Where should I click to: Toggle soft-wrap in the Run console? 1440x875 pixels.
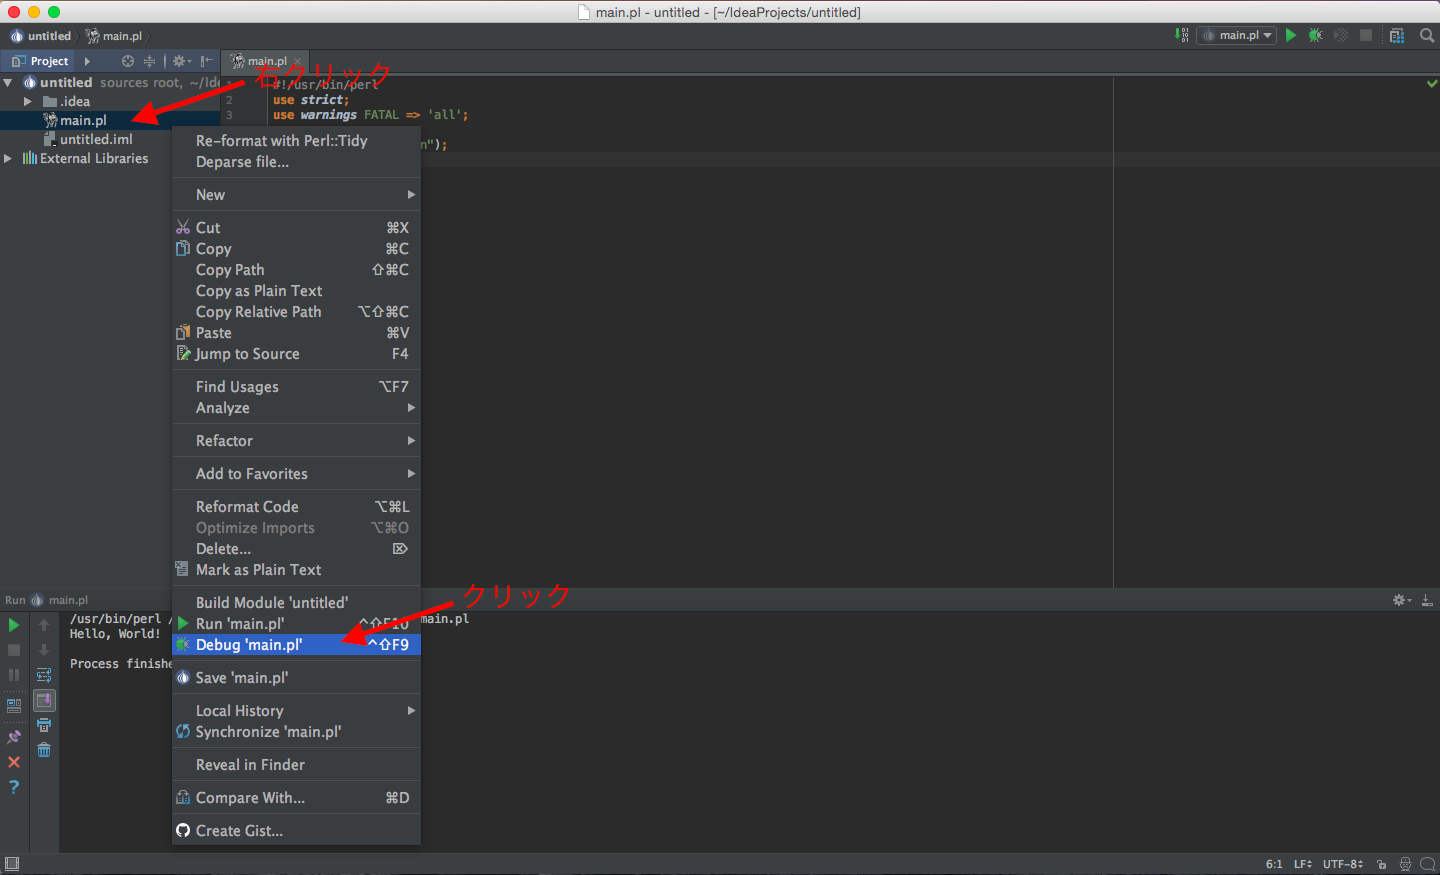44,675
